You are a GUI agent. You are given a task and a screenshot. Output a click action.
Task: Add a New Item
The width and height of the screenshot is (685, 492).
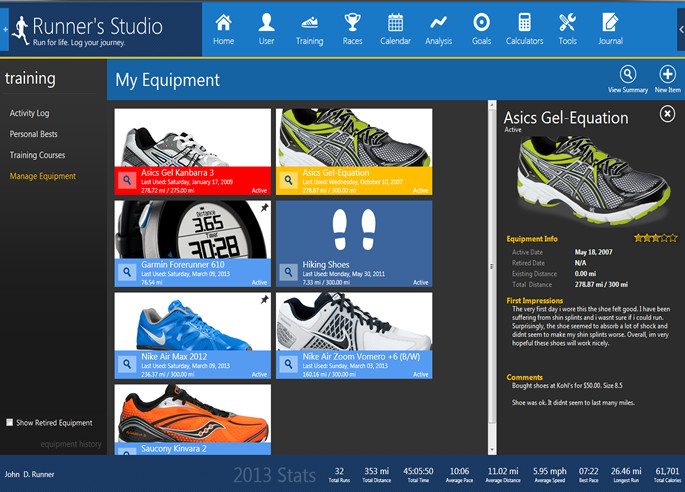coord(668,79)
